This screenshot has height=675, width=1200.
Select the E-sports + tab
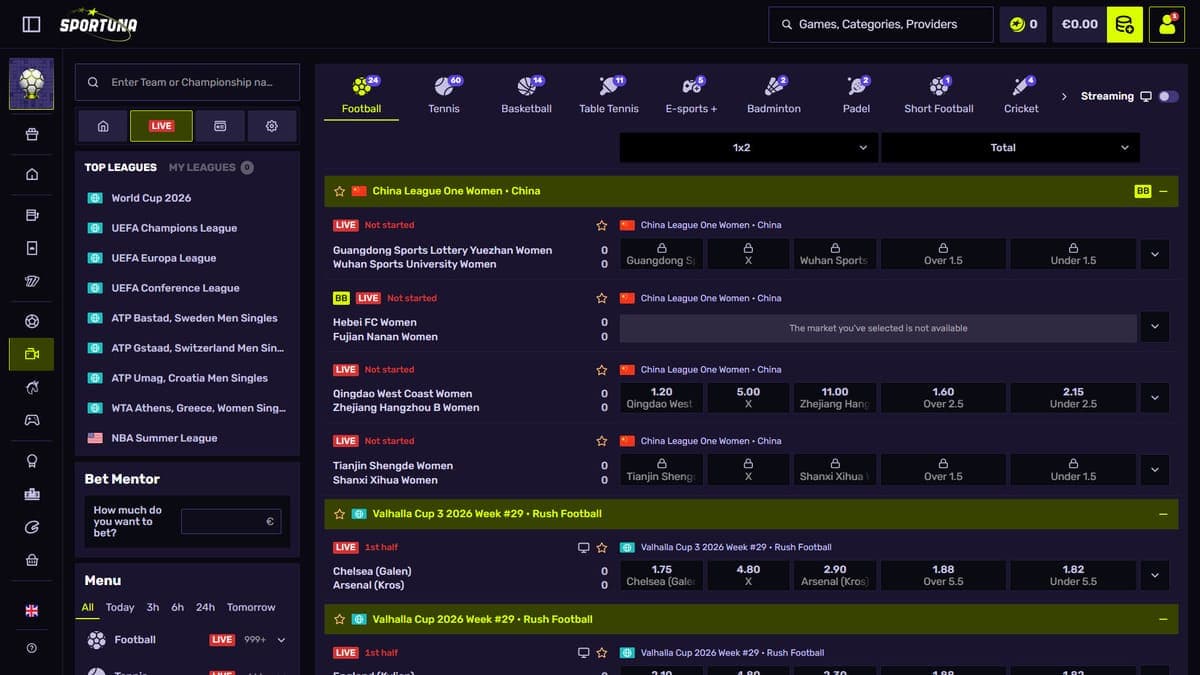coord(691,96)
